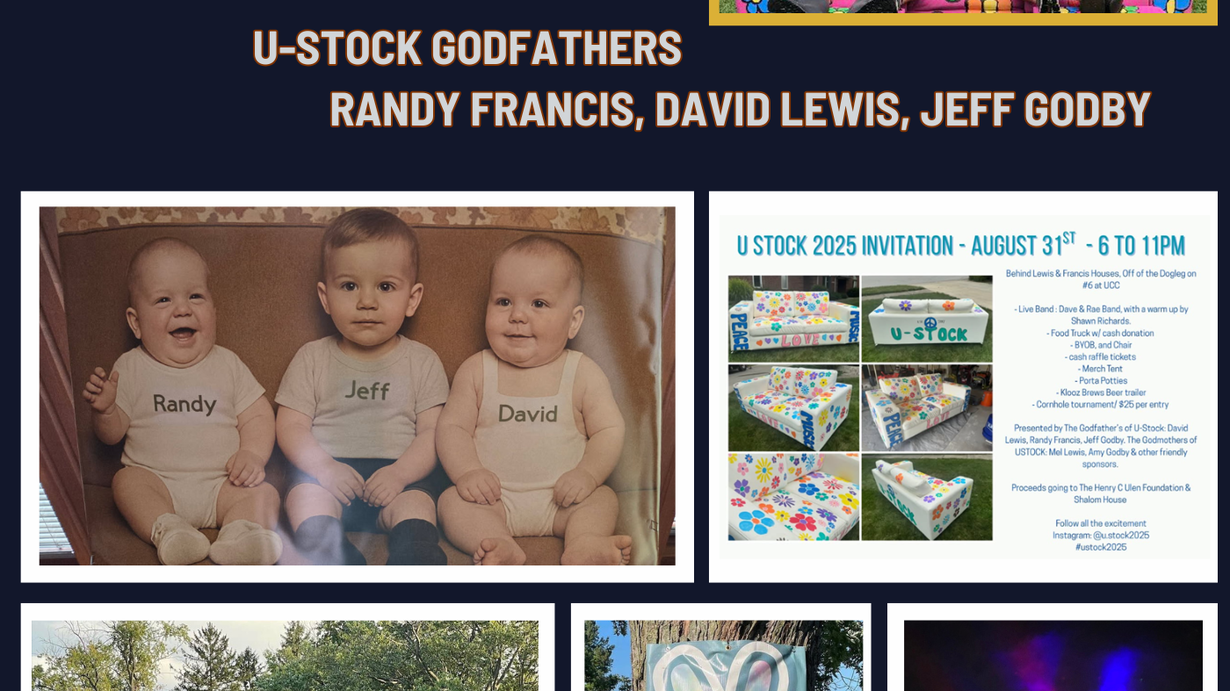The width and height of the screenshot is (1230, 691).
Task: Open the three babies Godfathers photo
Action: click(x=357, y=386)
